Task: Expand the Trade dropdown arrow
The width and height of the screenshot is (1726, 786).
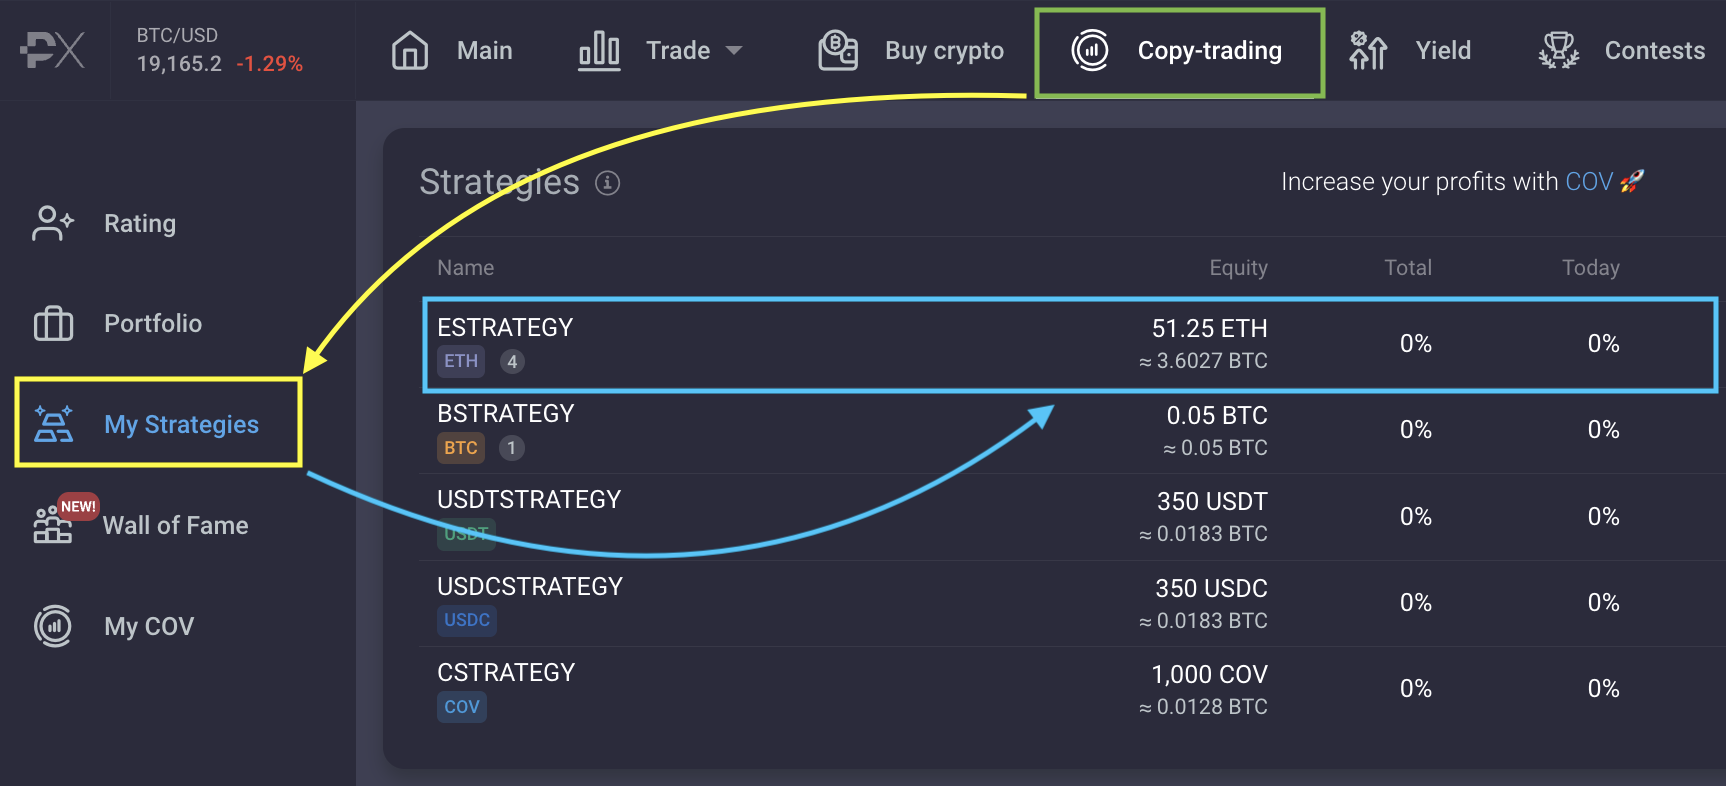Action: pos(734,50)
